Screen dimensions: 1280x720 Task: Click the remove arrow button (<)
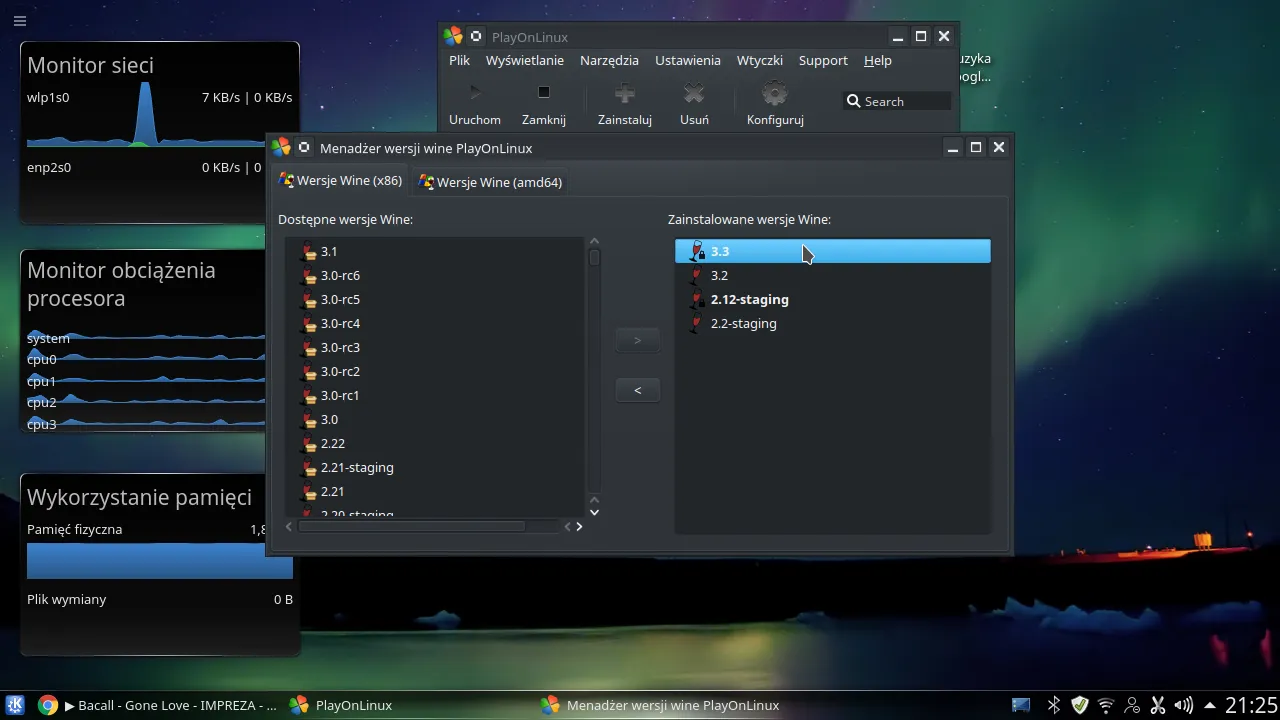pos(638,390)
